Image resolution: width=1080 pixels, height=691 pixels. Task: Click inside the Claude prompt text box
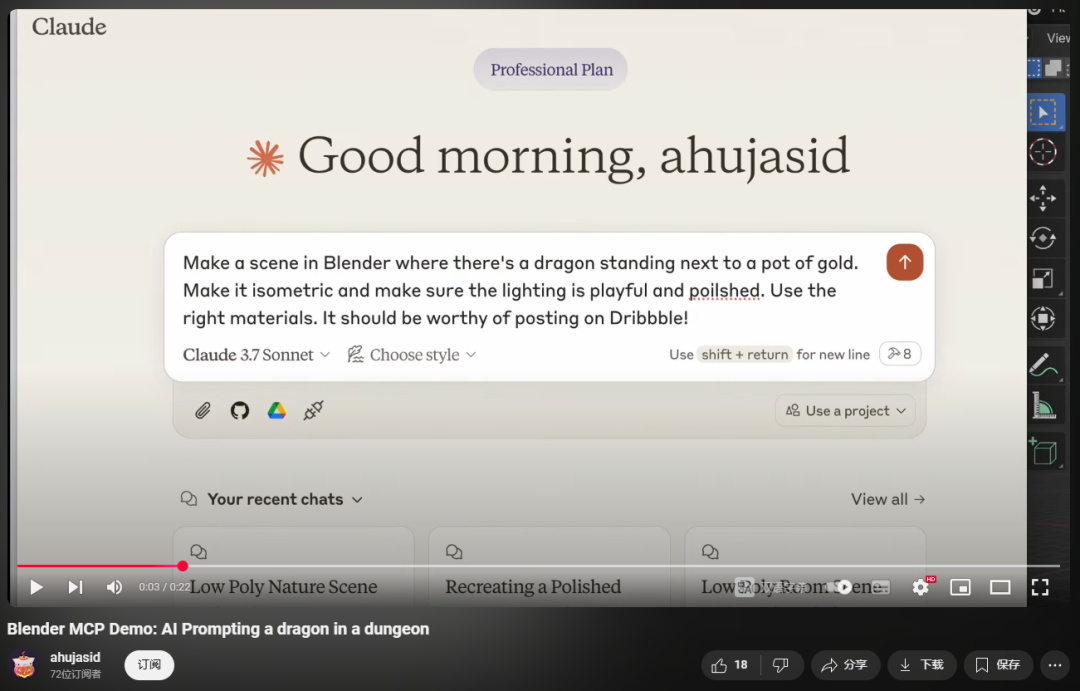[523, 290]
